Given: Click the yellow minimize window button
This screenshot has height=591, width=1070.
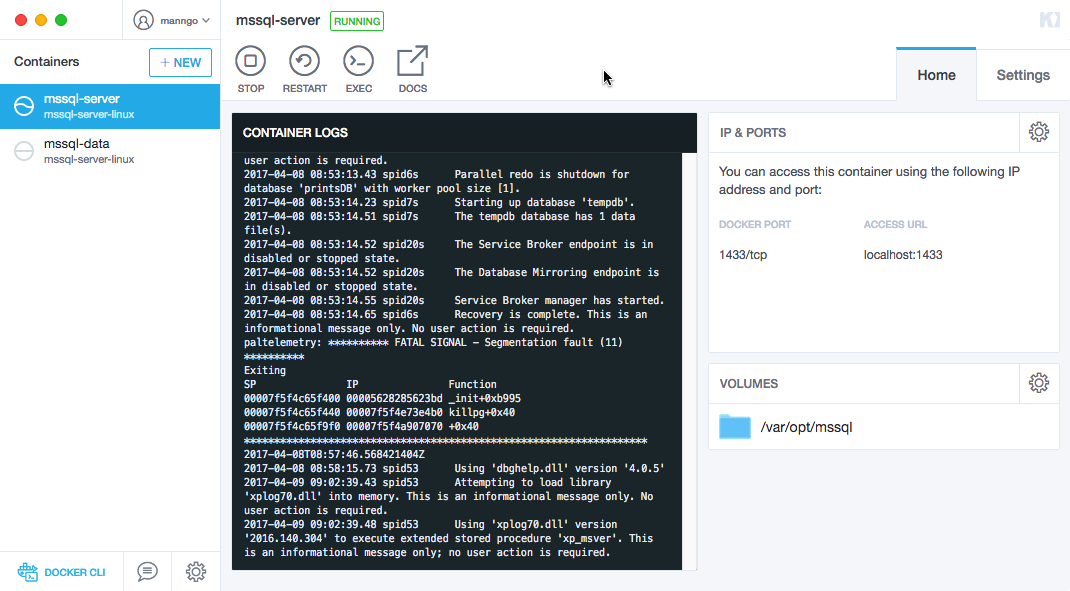Looking at the screenshot, I should click(41, 20).
